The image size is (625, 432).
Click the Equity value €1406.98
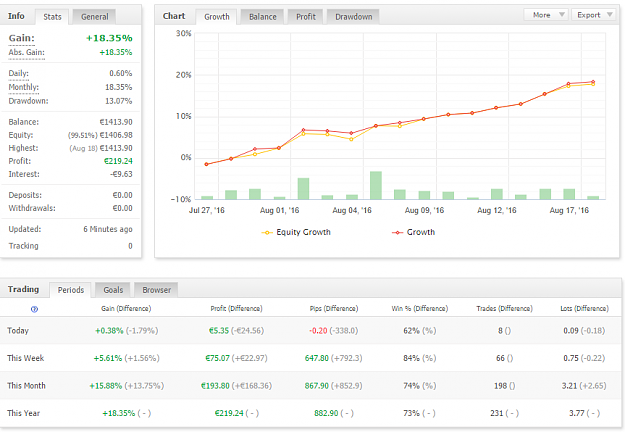(116, 135)
